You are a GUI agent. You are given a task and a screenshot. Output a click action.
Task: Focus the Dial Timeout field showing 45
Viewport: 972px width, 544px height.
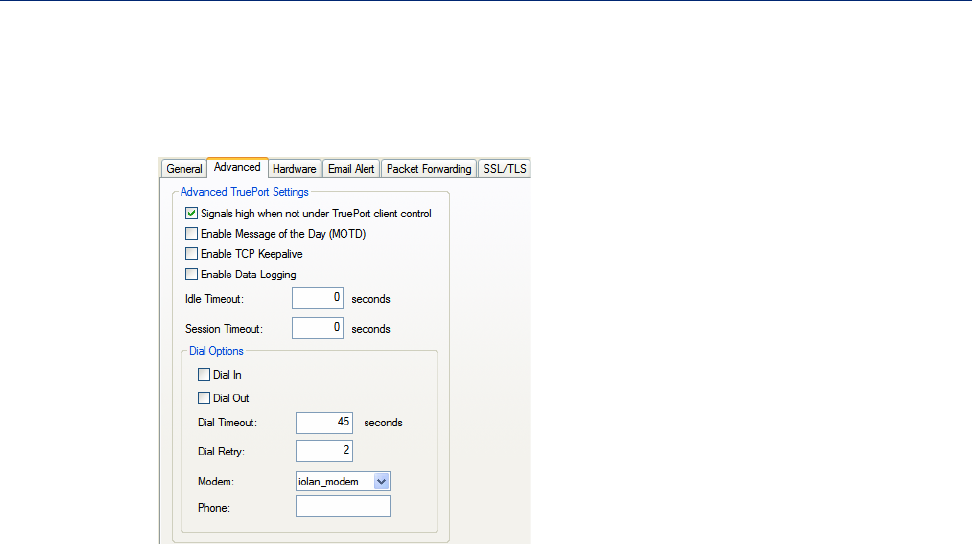[324, 423]
